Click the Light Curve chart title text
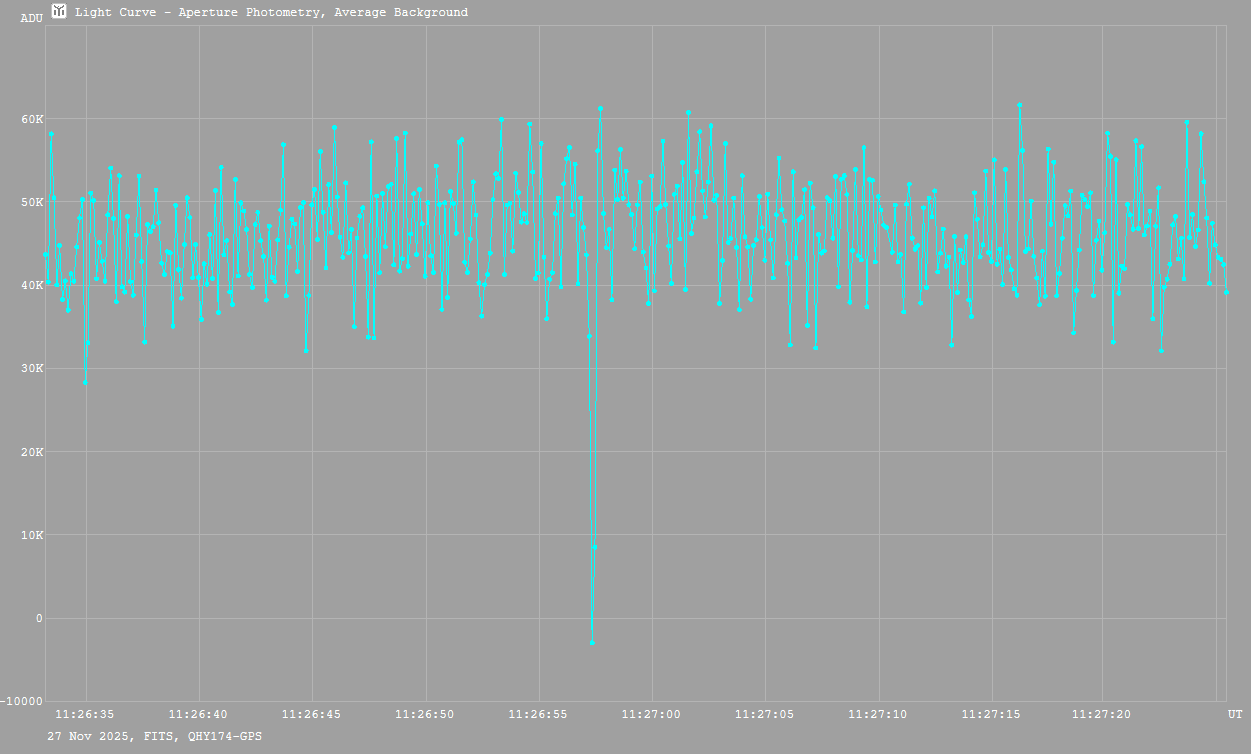 coord(271,13)
